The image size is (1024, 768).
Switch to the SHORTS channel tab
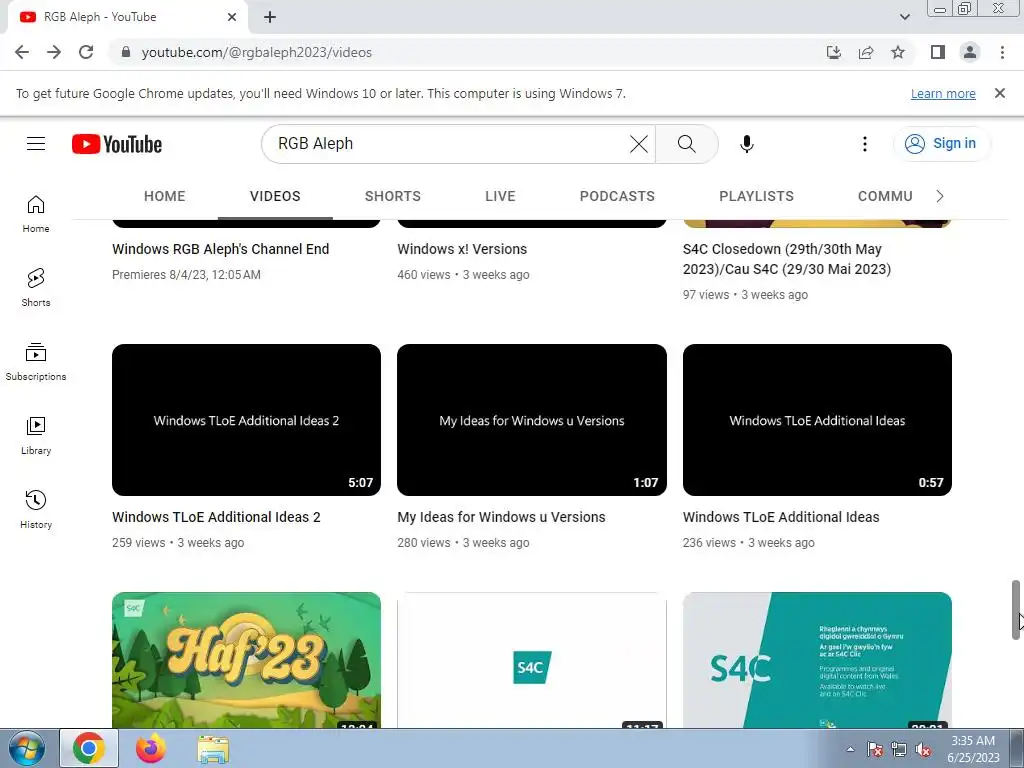pyautogui.click(x=392, y=196)
